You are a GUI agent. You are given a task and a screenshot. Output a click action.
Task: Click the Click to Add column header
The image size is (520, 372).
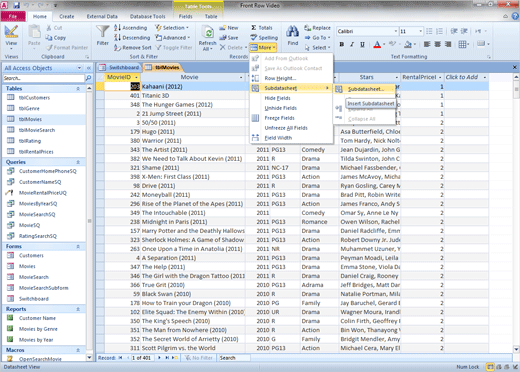pyautogui.click(x=462, y=77)
